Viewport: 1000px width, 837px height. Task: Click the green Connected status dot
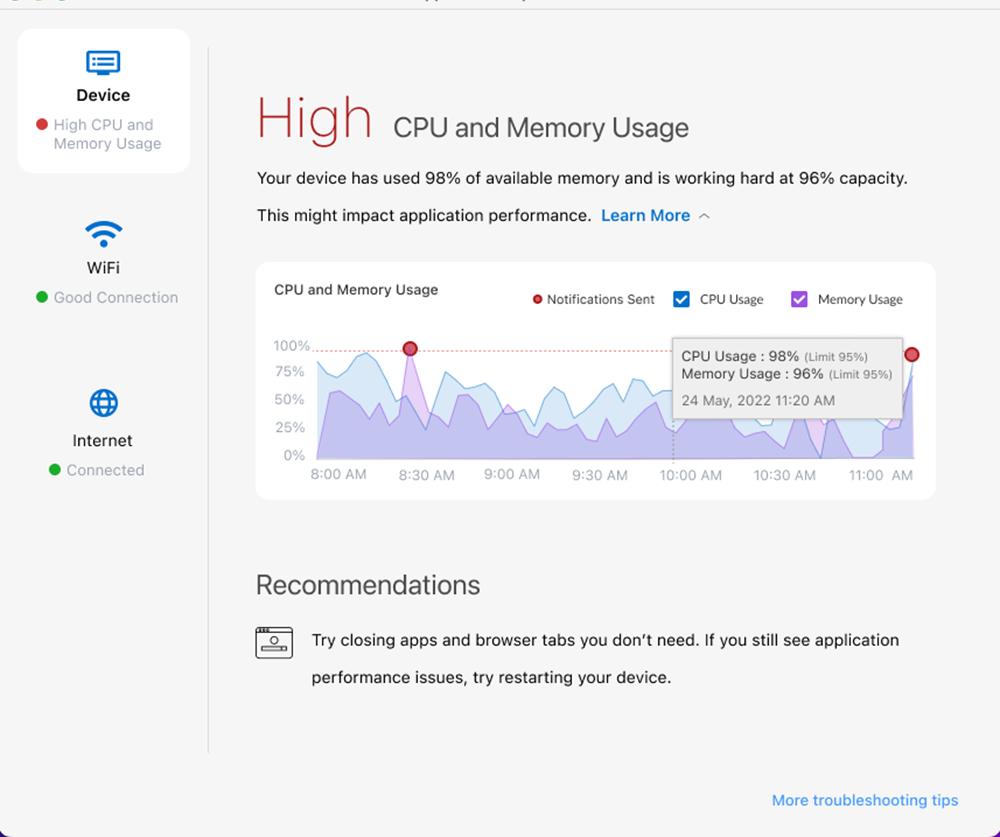(x=55, y=470)
